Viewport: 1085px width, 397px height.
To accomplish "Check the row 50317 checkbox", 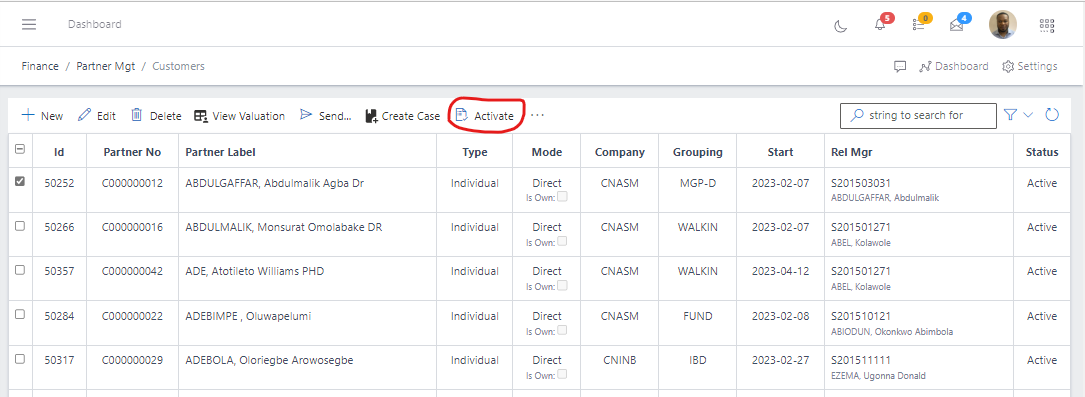I will coord(20,358).
